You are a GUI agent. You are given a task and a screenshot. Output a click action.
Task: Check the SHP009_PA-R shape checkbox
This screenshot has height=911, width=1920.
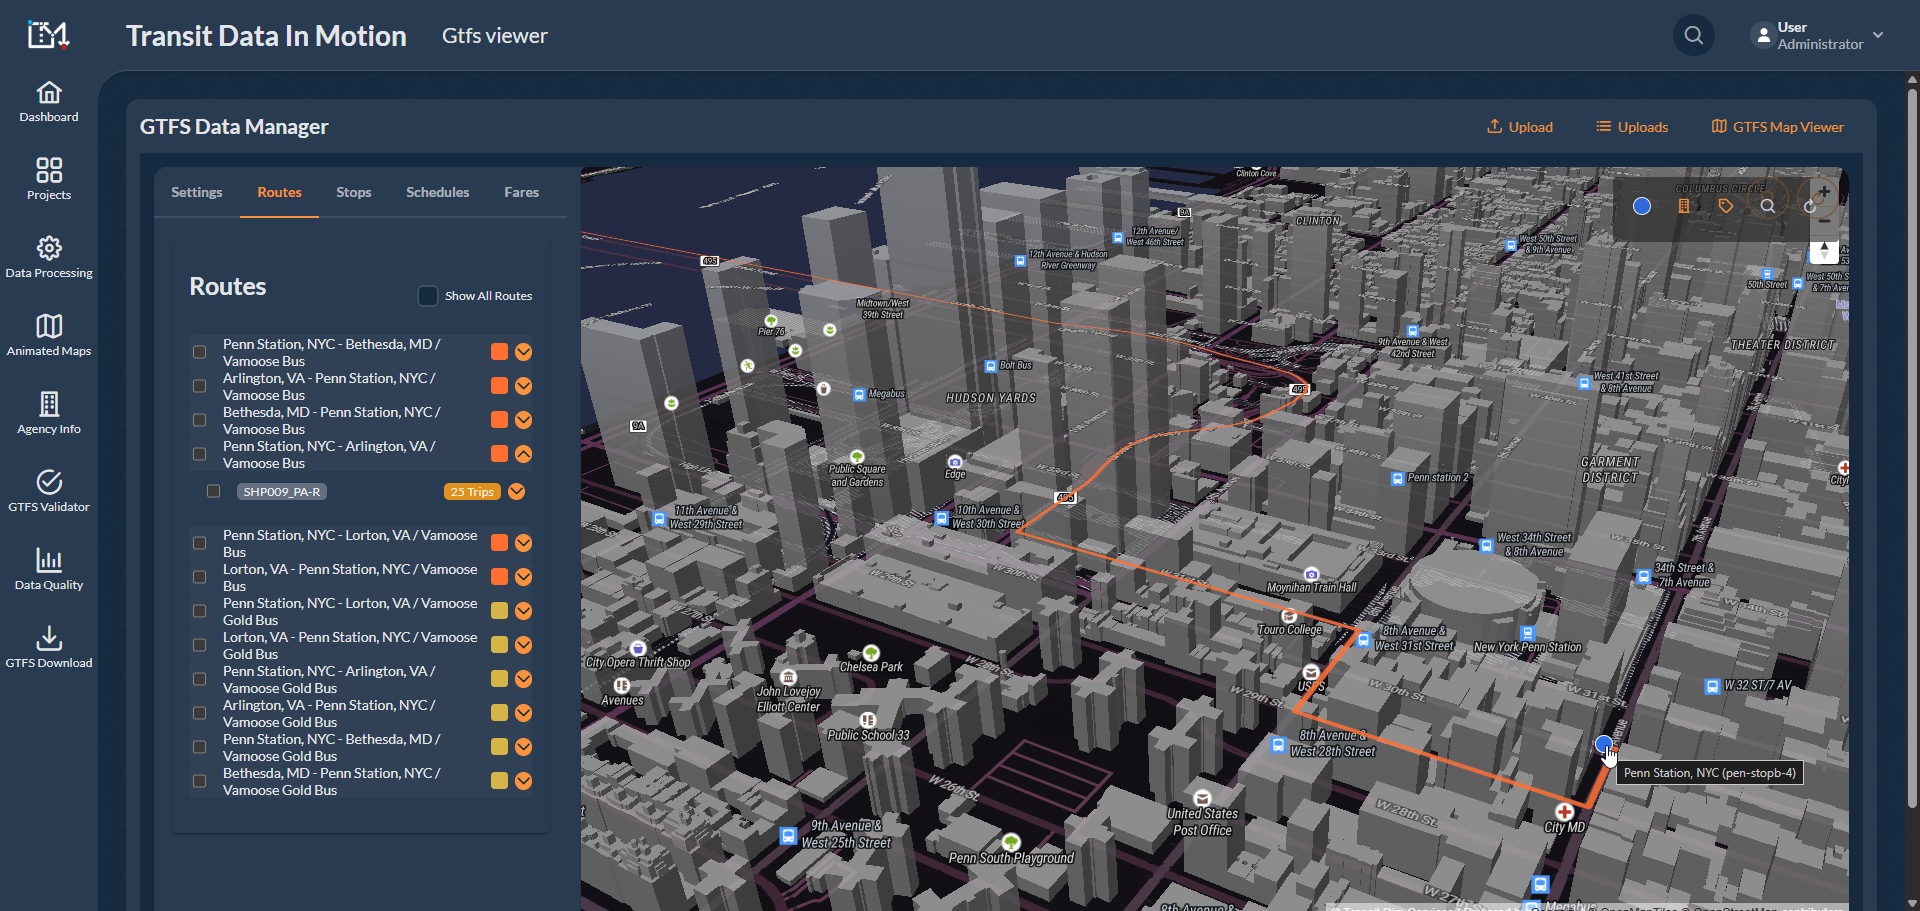click(x=213, y=491)
